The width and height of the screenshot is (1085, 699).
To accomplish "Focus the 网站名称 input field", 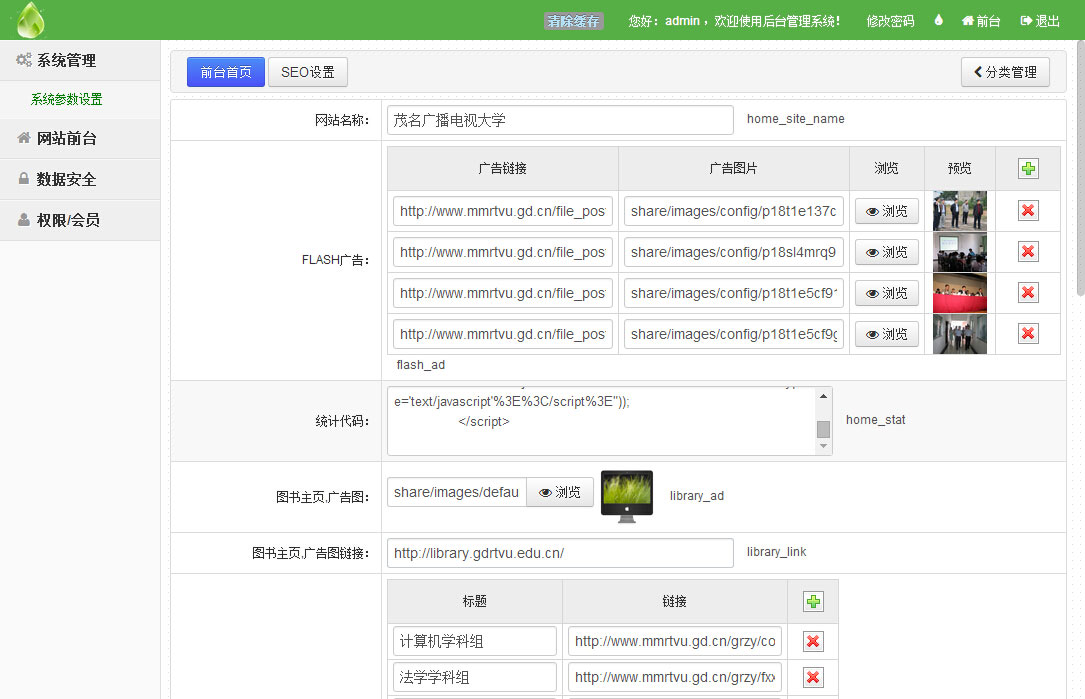I will pyautogui.click(x=560, y=120).
